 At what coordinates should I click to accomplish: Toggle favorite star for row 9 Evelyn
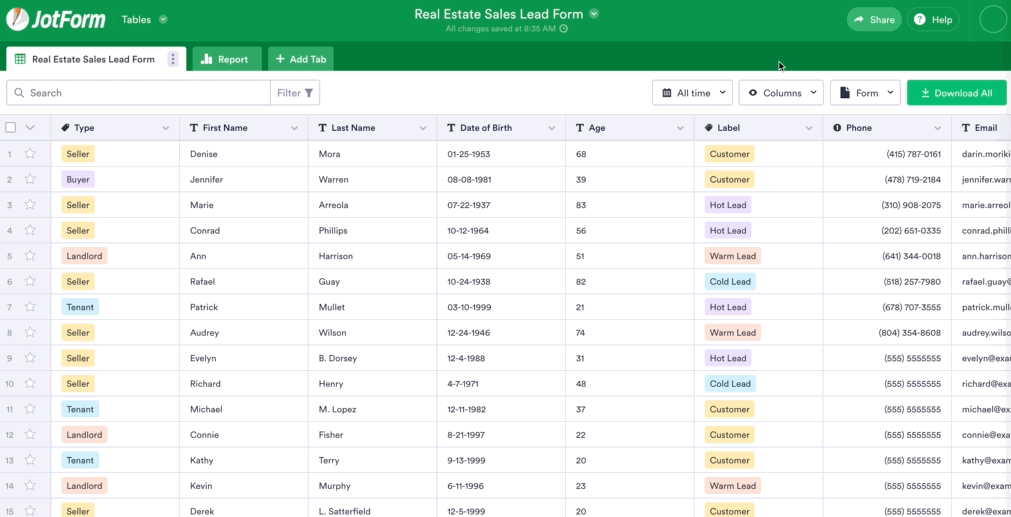pyautogui.click(x=30, y=358)
